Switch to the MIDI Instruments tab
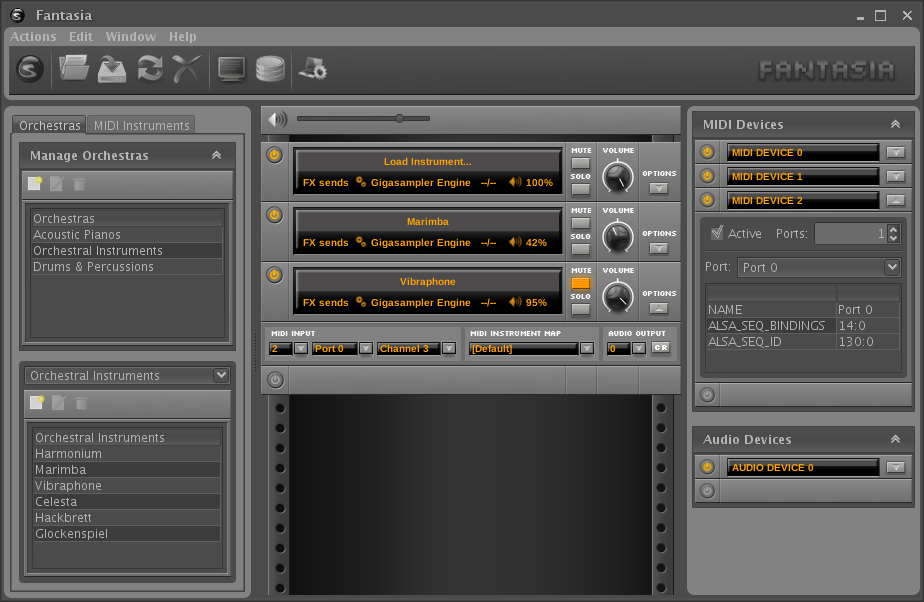The height and width of the screenshot is (602, 924). point(141,125)
